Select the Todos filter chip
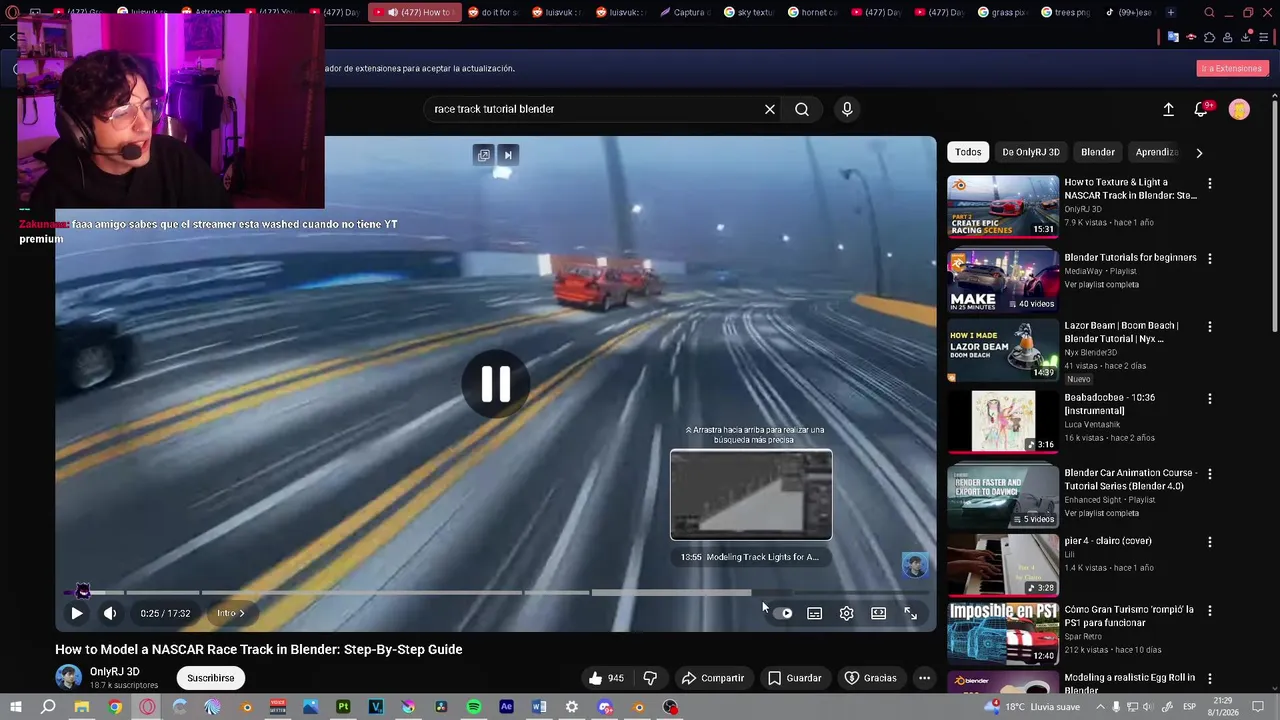The width and height of the screenshot is (1280, 720). (968, 152)
